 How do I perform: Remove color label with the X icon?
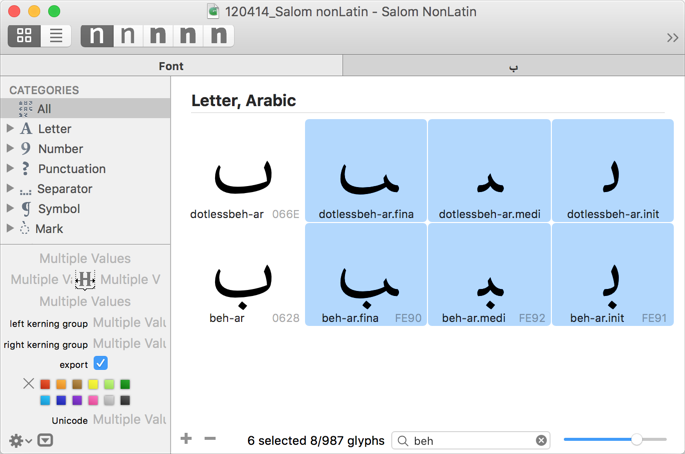pos(28,384)
